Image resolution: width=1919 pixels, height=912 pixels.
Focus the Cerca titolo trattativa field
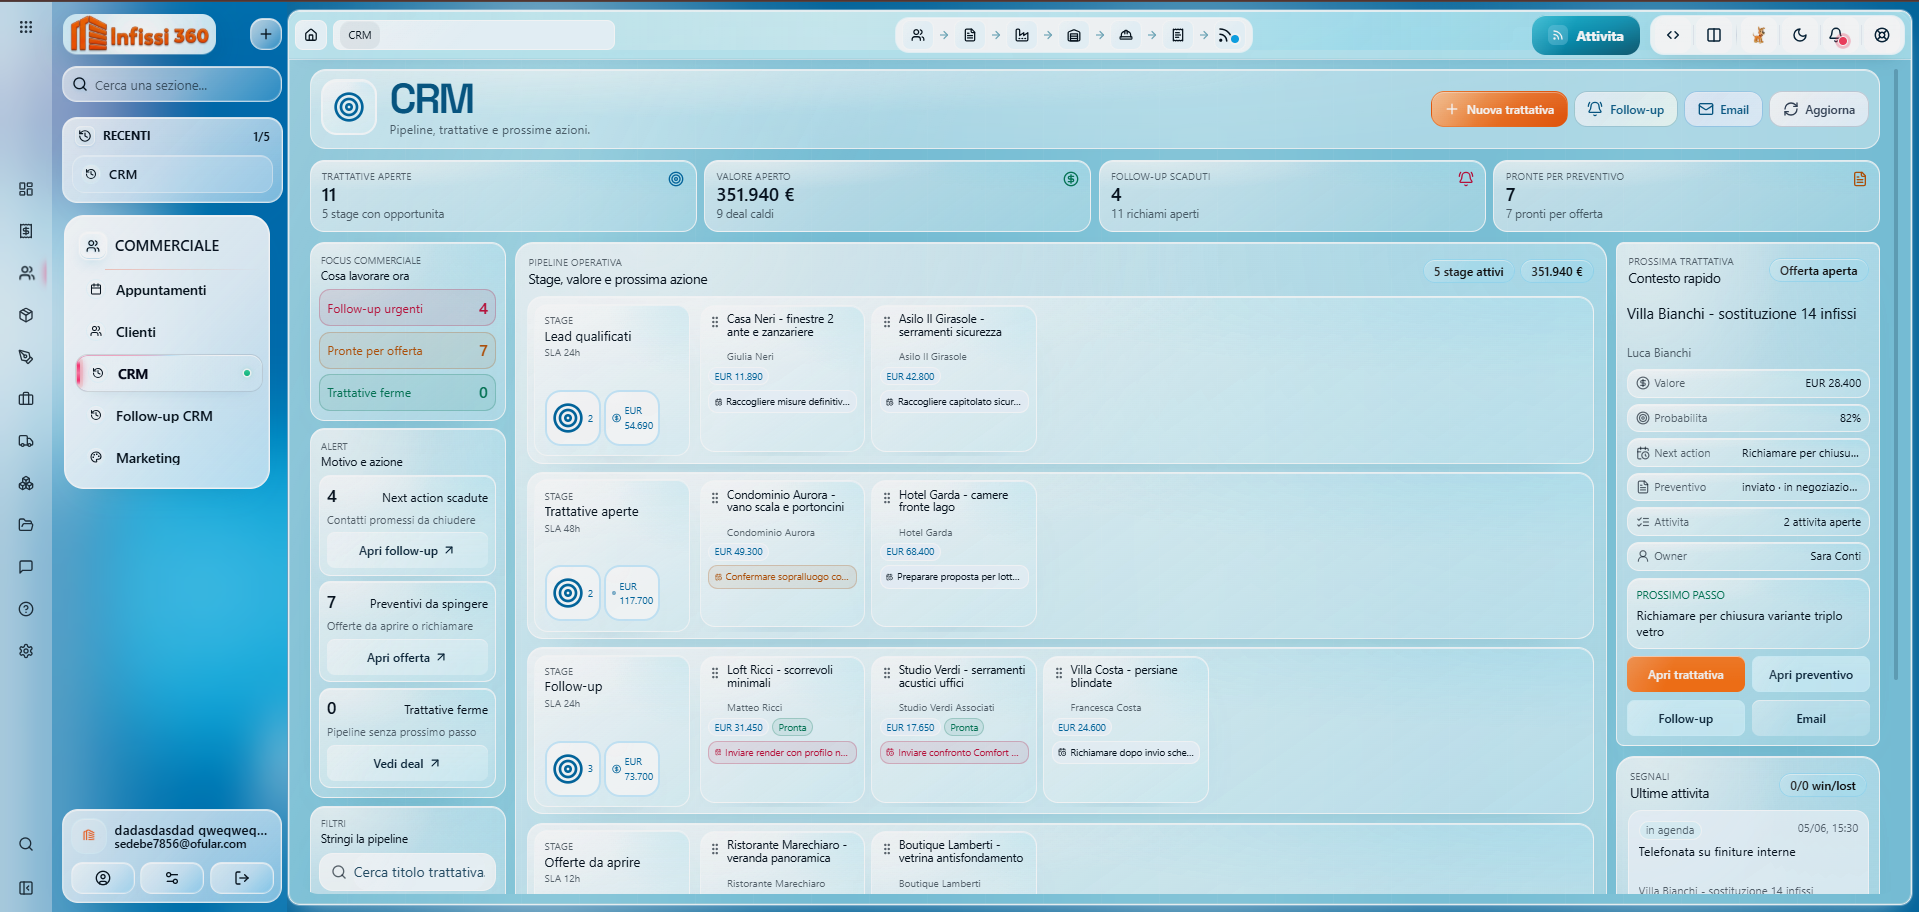(x=407, y=873)
